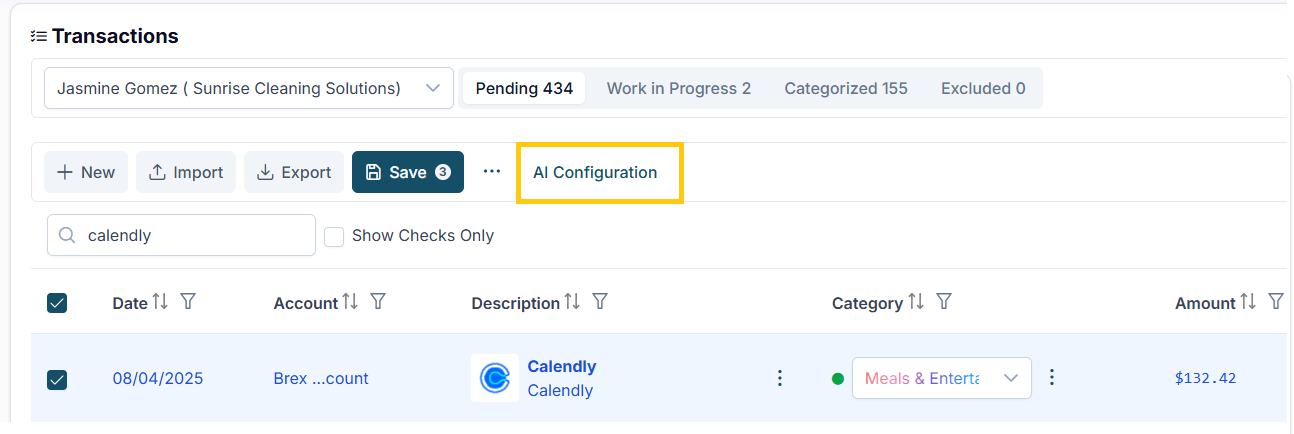Screen dimensions: 1294x434
Task: Switch to the Work in Progress tab
Action: tap(679, 88)
